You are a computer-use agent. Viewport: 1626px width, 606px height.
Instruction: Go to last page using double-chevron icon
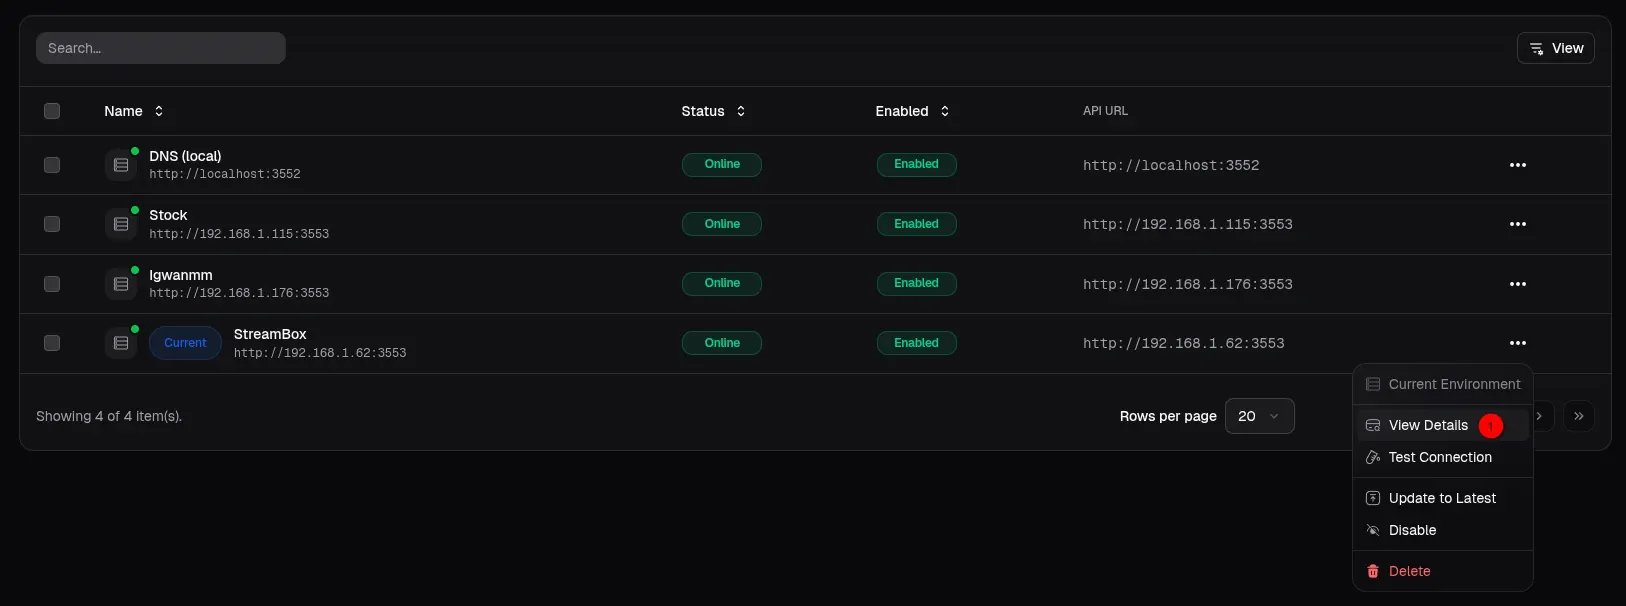pos(1578,416)
